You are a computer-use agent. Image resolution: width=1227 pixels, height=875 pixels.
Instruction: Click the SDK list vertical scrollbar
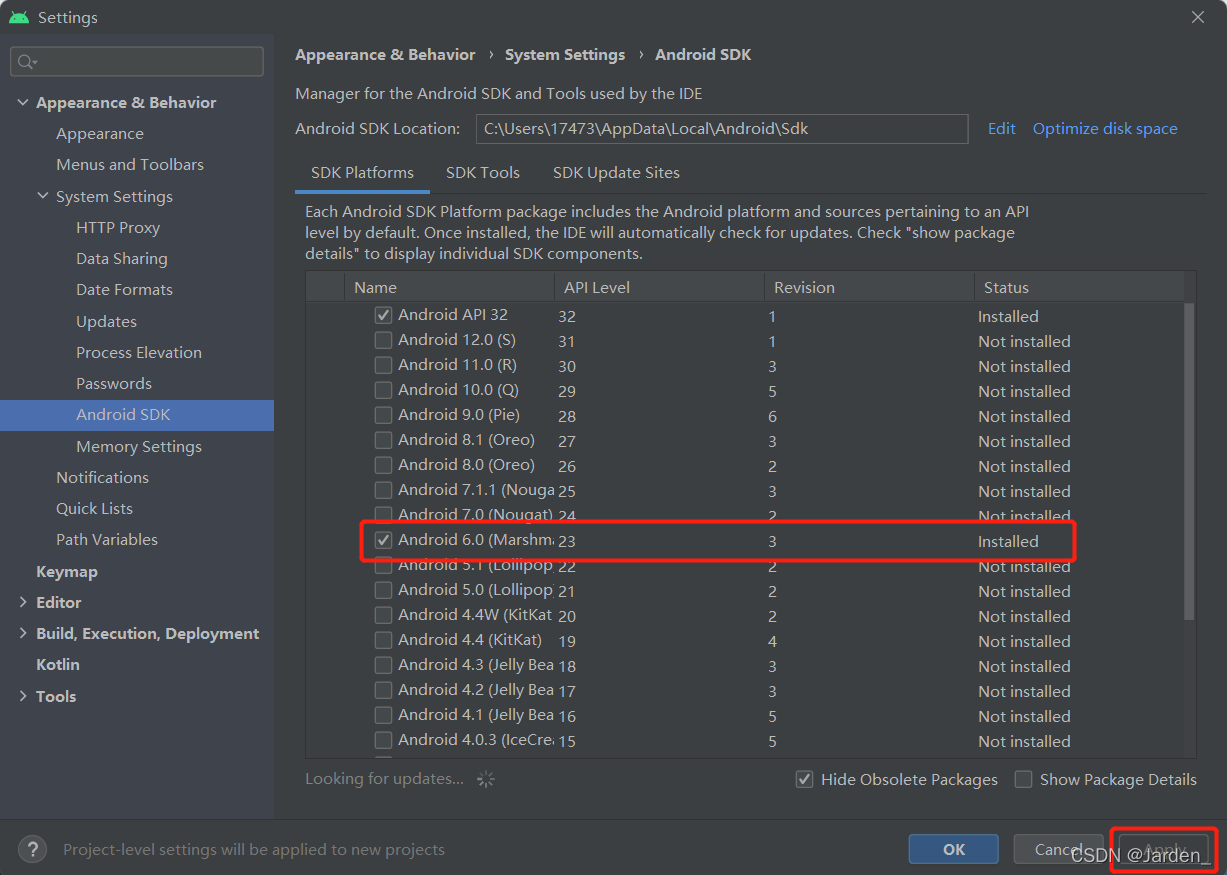pyautogui.click(x=1189, y=460)
